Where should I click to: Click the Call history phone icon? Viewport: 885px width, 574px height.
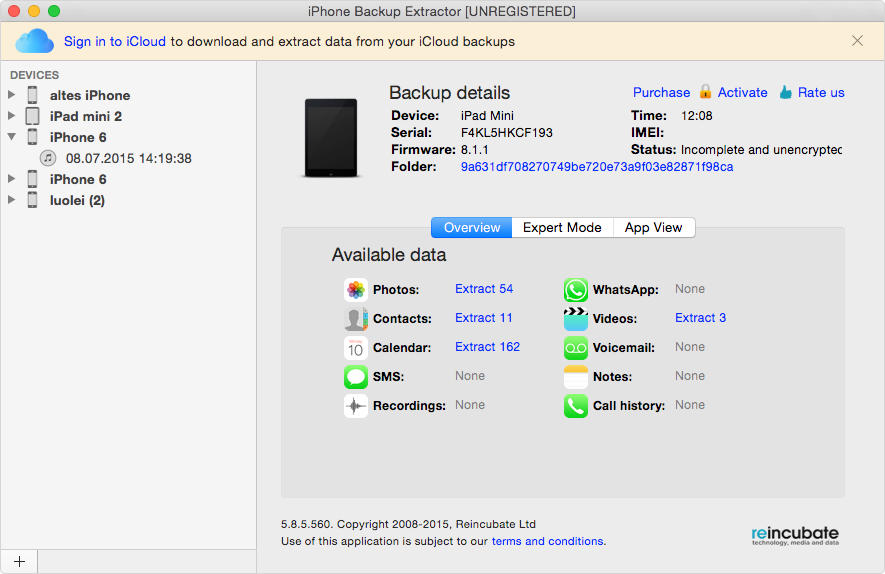pyautogui.click(x=576, y=406)
